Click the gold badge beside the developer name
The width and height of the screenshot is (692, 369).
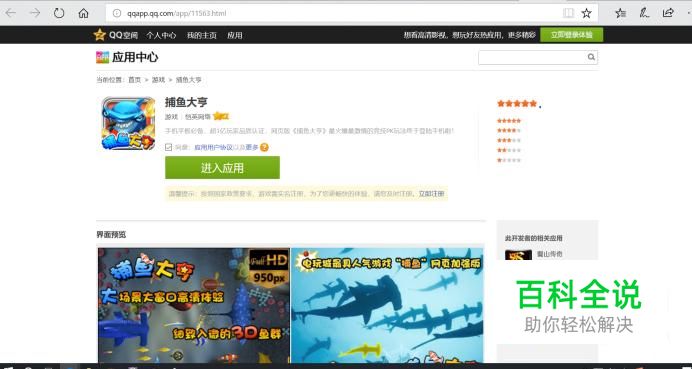click(x=221, y=117)
